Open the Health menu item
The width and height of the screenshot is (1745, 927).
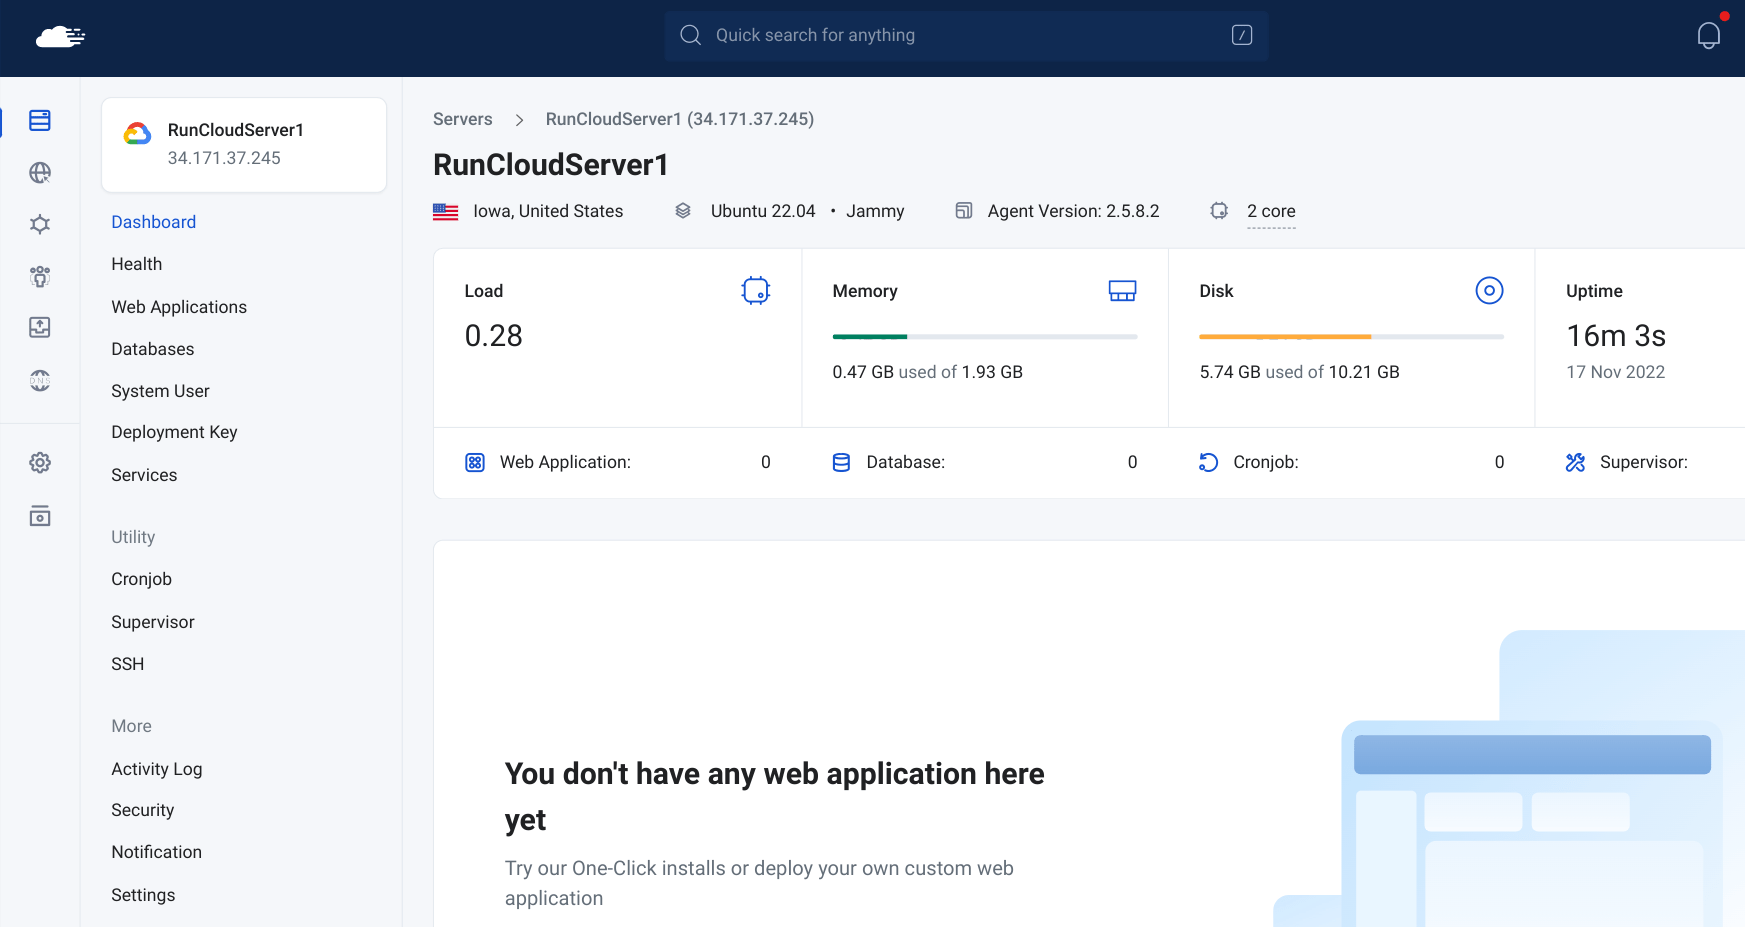click(137, 264)
